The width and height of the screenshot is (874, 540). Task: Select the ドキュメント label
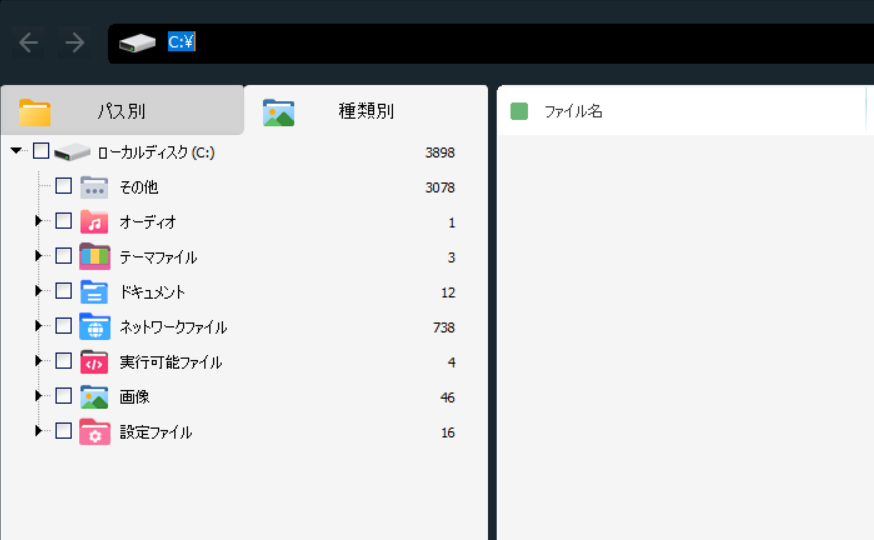[152, 293]
